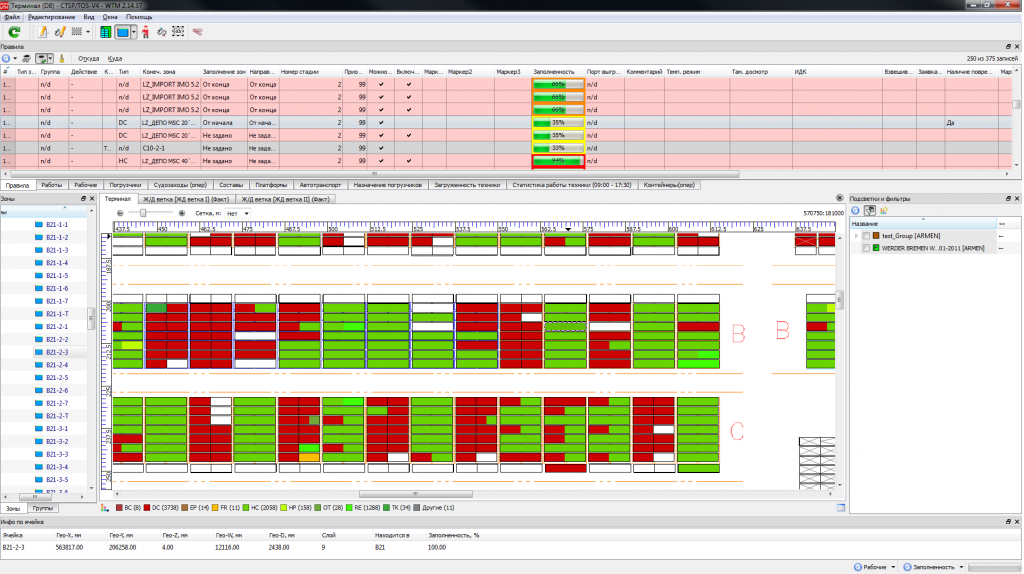Toggle Включ checkmark in LZ_ДЕПО MSC 20 Не задано row
This screenshot has width=1024, height=574.
click(x=409, y=135)
